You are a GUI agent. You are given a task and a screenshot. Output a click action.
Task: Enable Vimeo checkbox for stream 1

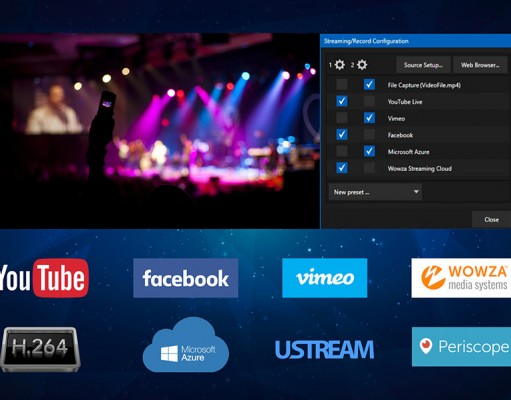point(342,118)
